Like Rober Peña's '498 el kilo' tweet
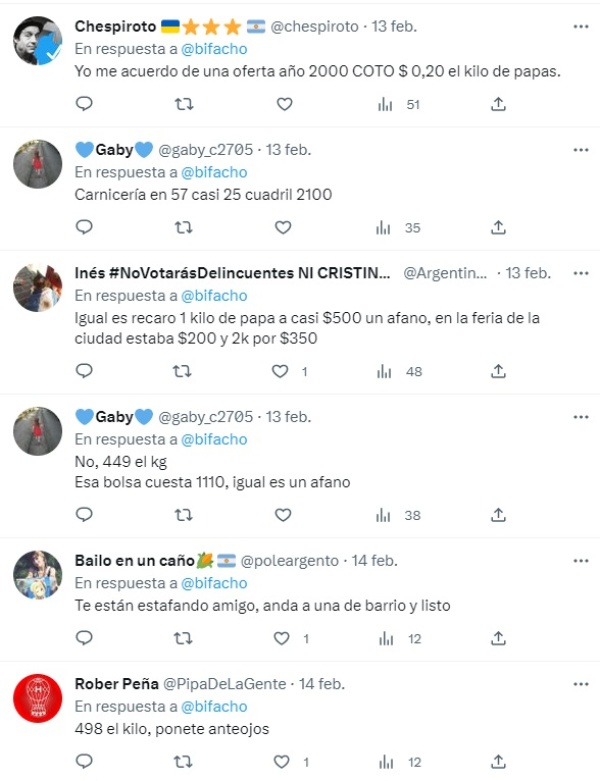 tap(283, 762)
